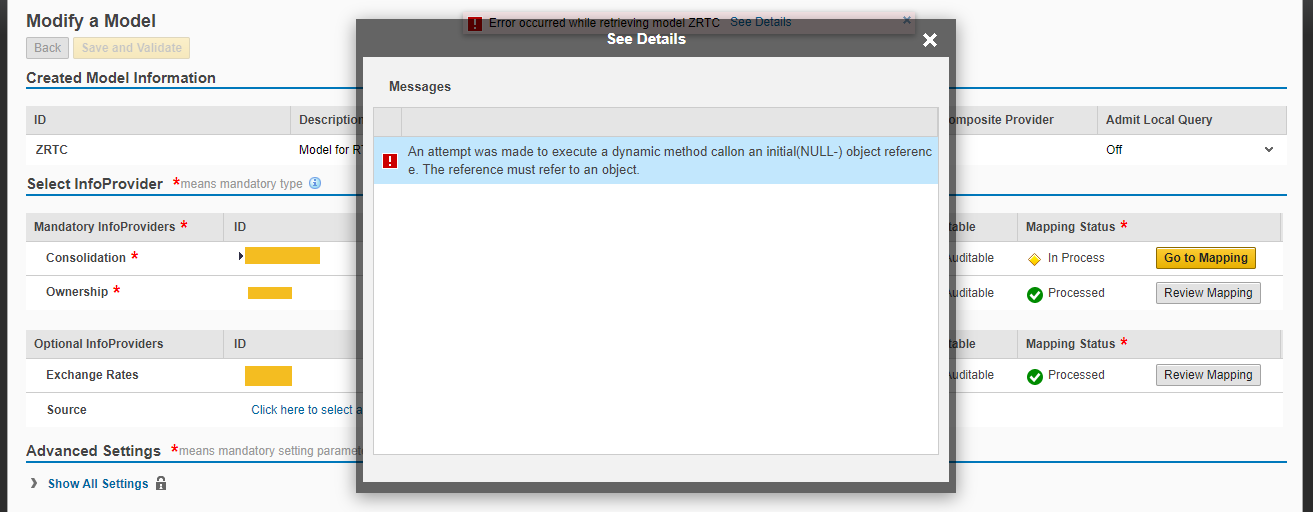Open the Admit Local Query dropdown
The height and width of the screenshot is (512, 1313).
click(x=1269, y=150)
